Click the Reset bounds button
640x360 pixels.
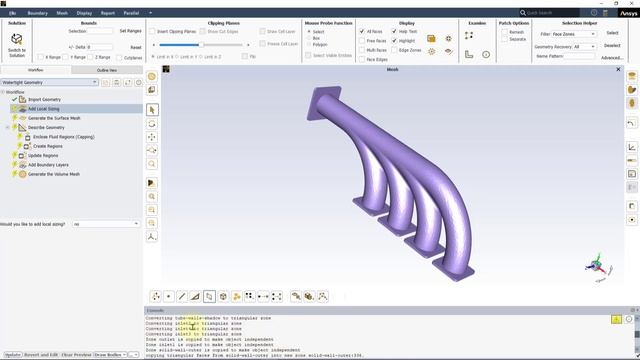pyautogui.click(x=136, y=47)
